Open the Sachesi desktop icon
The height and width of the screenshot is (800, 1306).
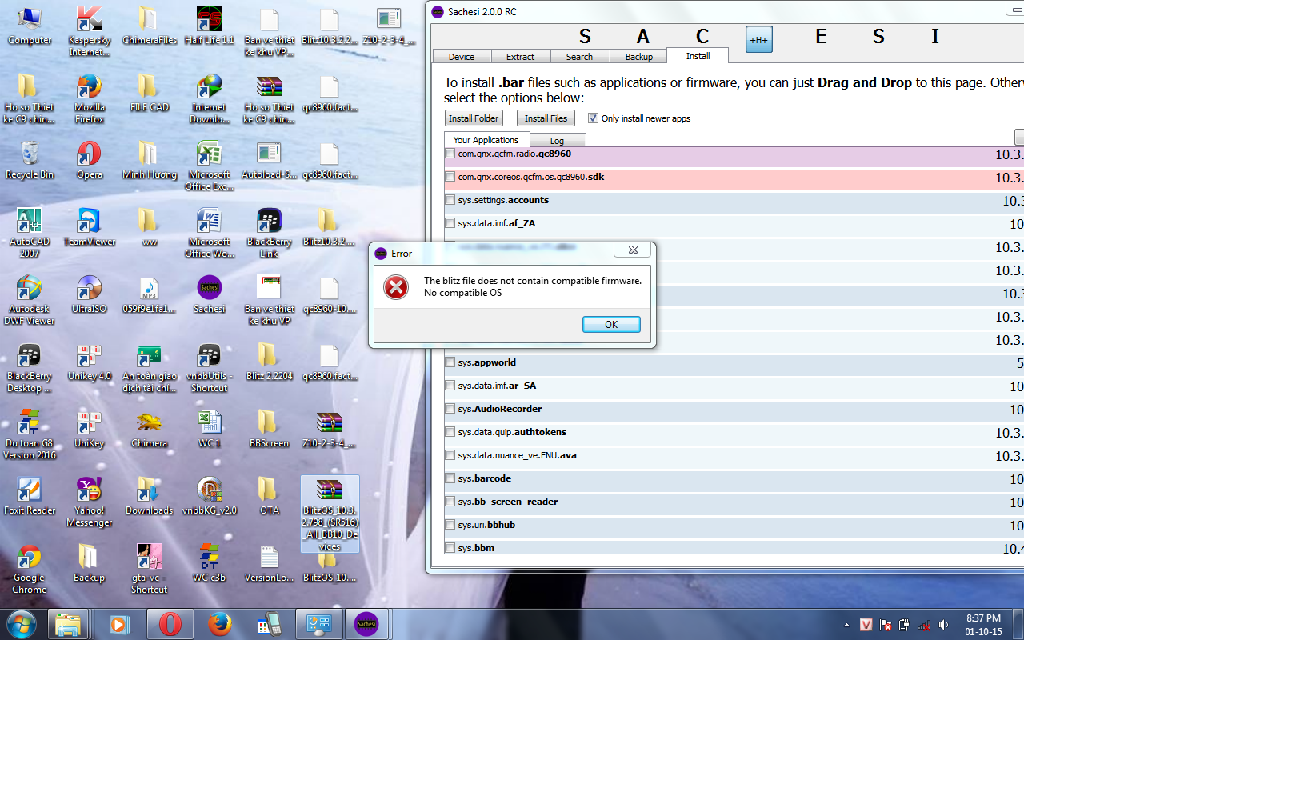click(208, 294)
